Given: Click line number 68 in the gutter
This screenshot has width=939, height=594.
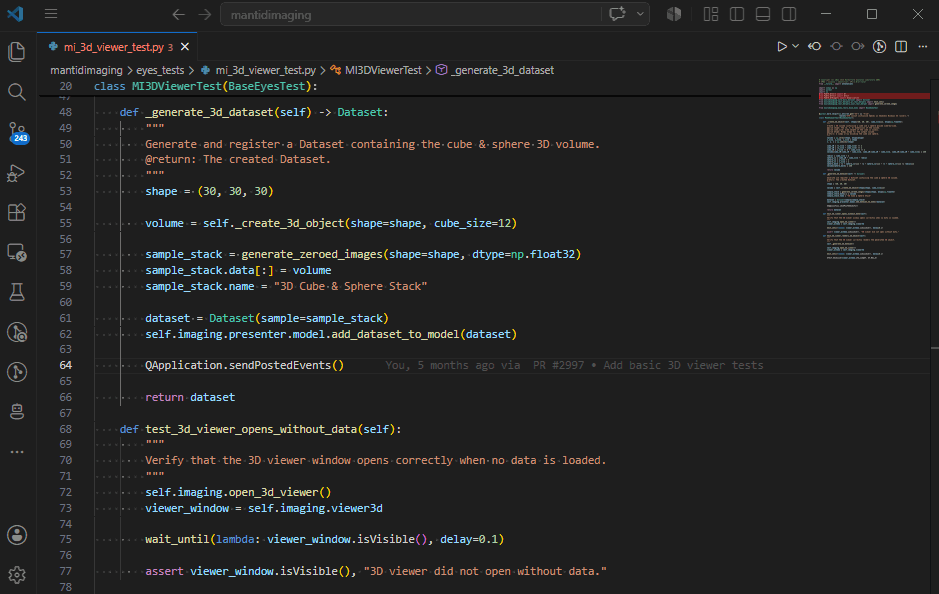Looking at the screenshot, I should coord(65,429).
